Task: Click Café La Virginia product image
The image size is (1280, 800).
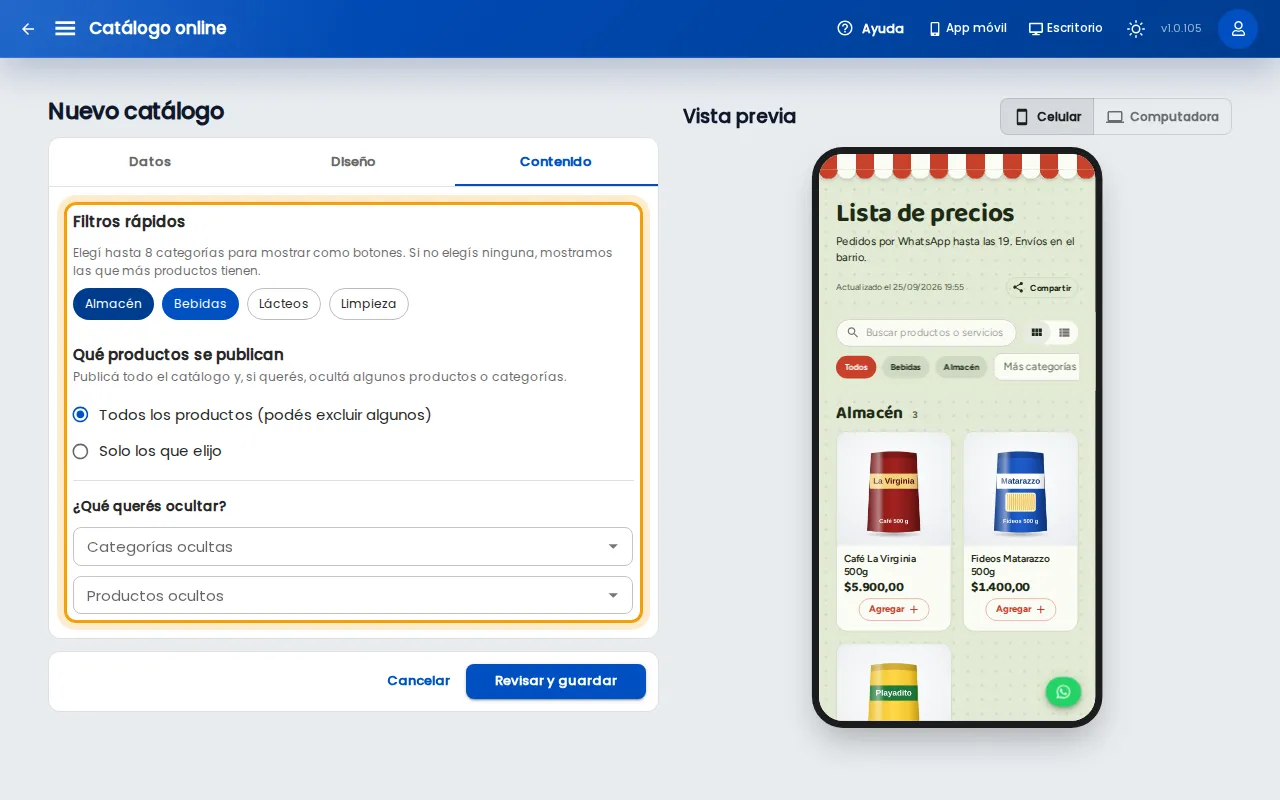Action: click(894, 490)
